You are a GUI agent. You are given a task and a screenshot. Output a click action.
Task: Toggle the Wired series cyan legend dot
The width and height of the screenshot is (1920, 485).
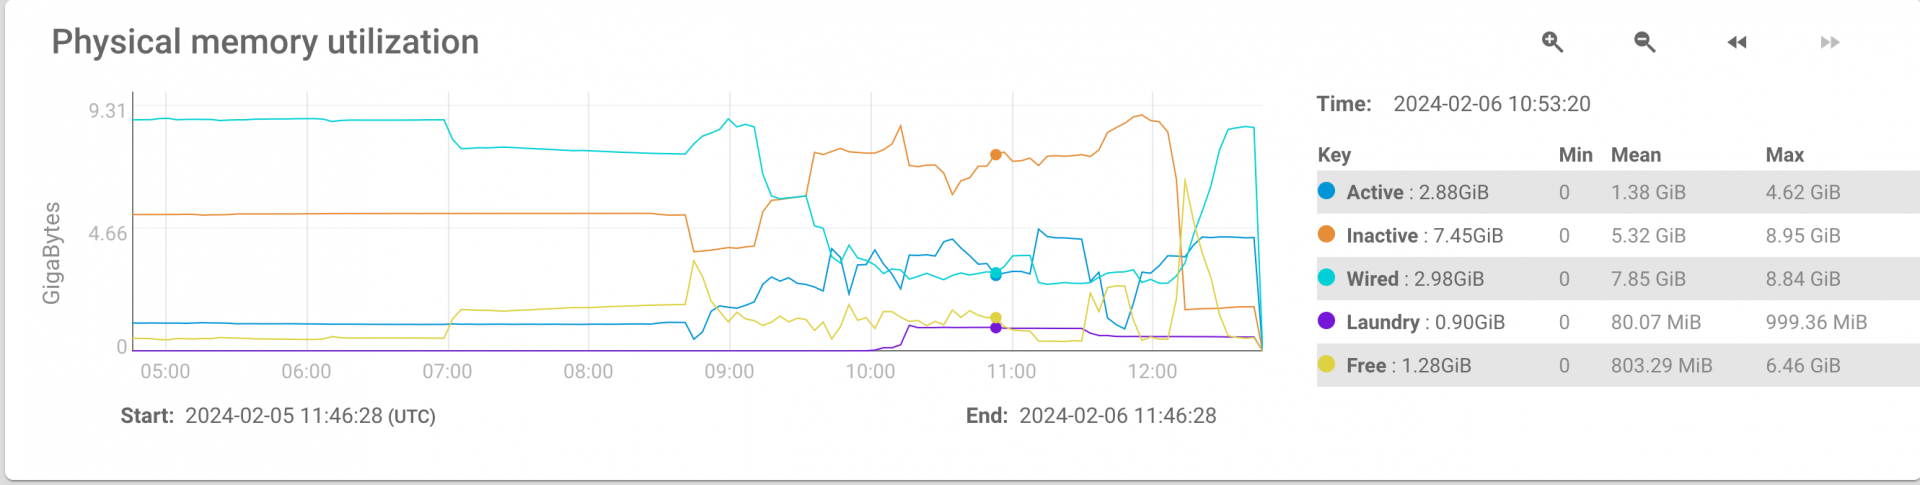tap(1326, 278)
